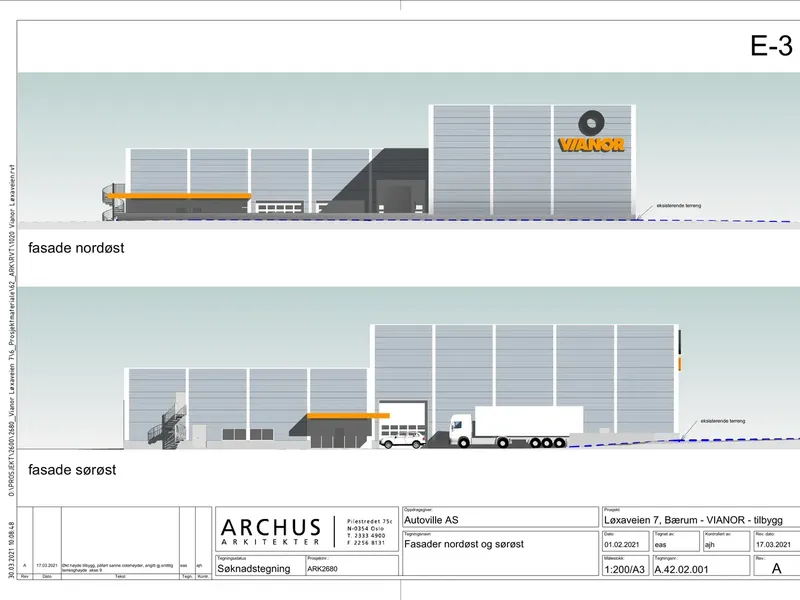
Task: Click drawing status 'Søknadstegning'
Action: point(254,568)
